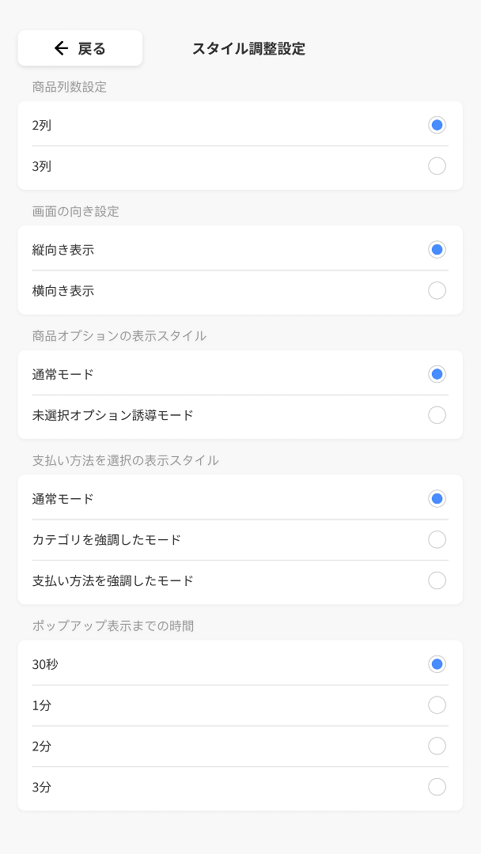Click the 3分 row label
This screenshot has height=854, width=481.
point(42,788)
